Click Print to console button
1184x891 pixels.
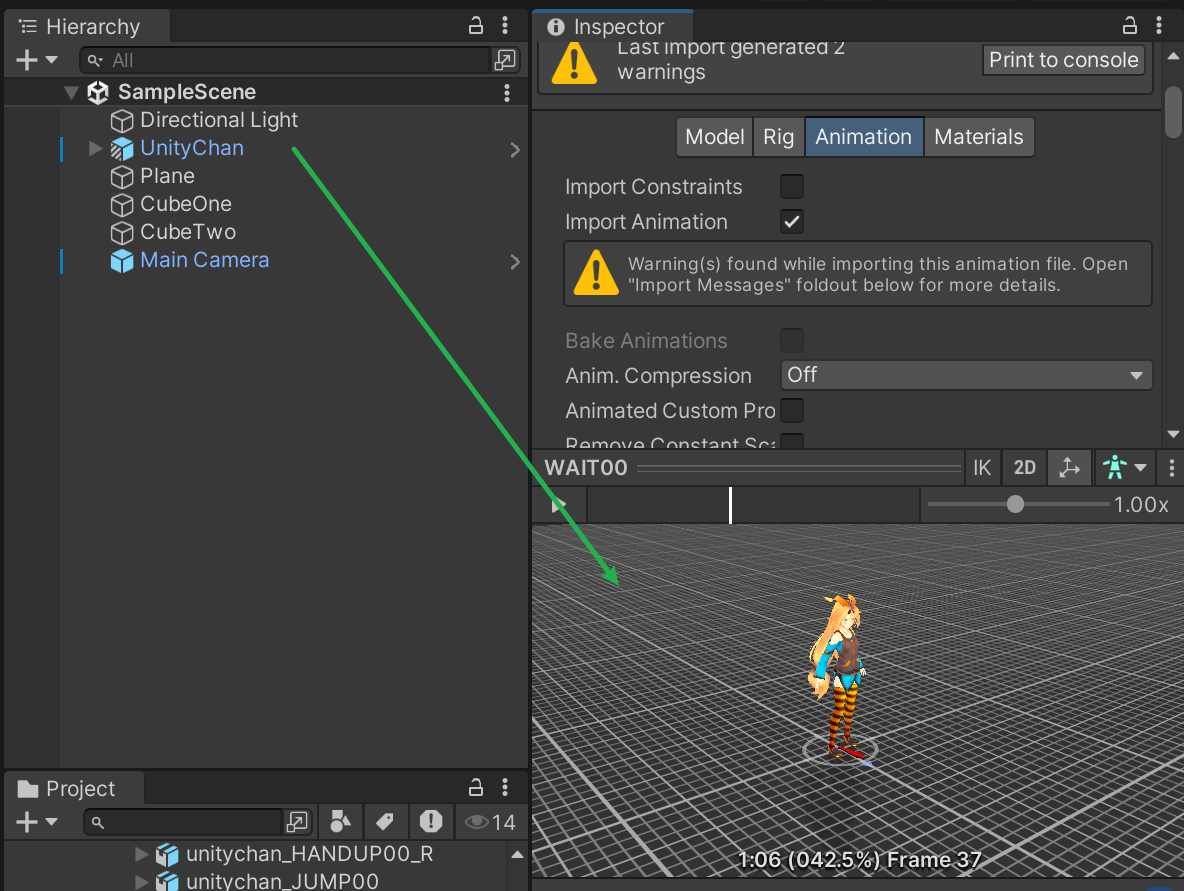tap(1063, 60)
